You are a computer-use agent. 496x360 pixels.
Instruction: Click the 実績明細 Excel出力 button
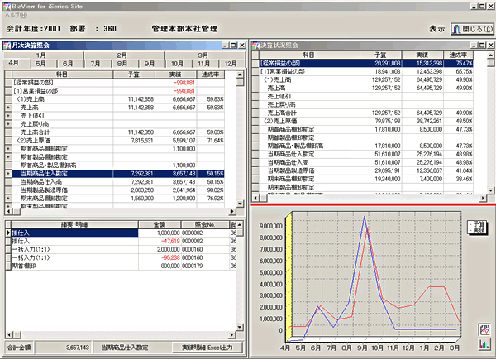207,347
